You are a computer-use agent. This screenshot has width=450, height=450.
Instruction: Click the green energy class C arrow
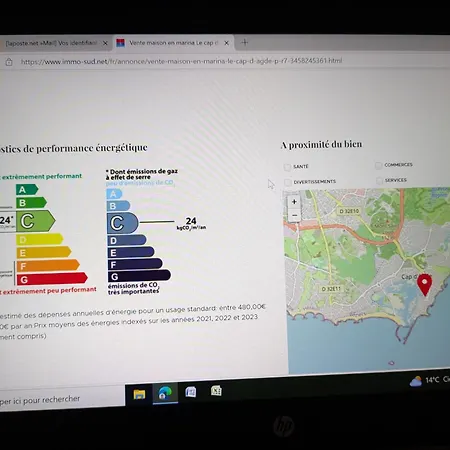click(36, 221)
